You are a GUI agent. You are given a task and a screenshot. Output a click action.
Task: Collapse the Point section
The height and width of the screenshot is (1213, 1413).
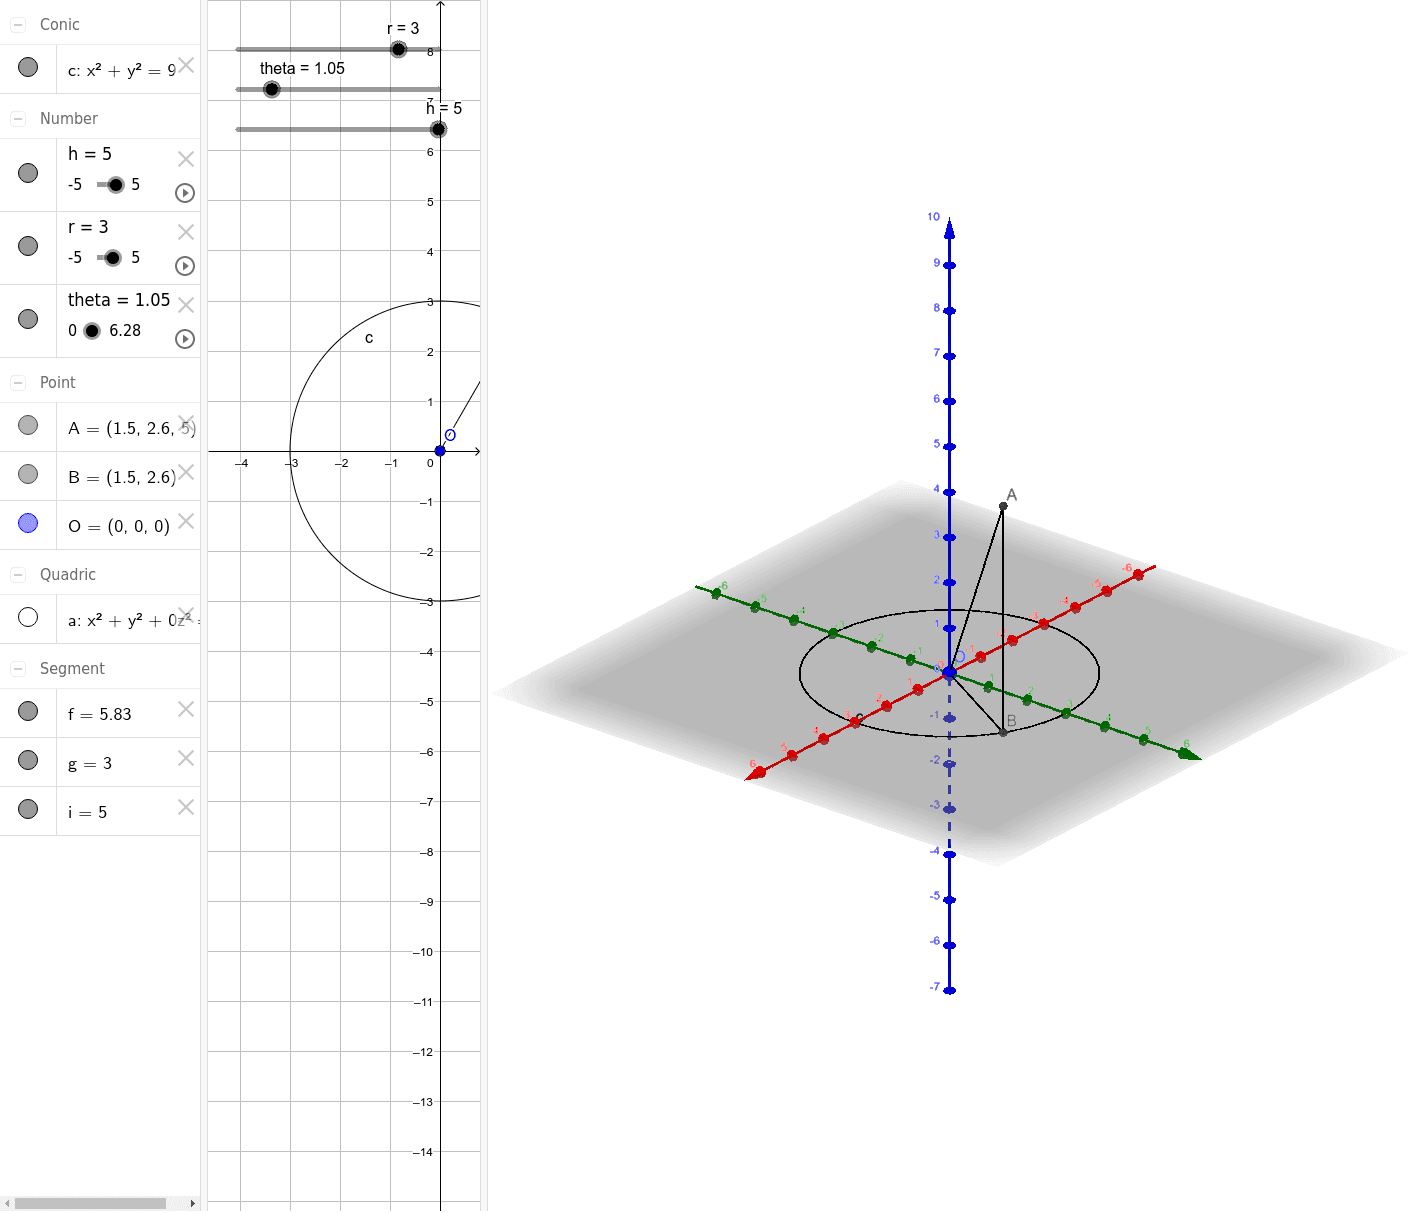pyautogui.click(x=17, y=381)
